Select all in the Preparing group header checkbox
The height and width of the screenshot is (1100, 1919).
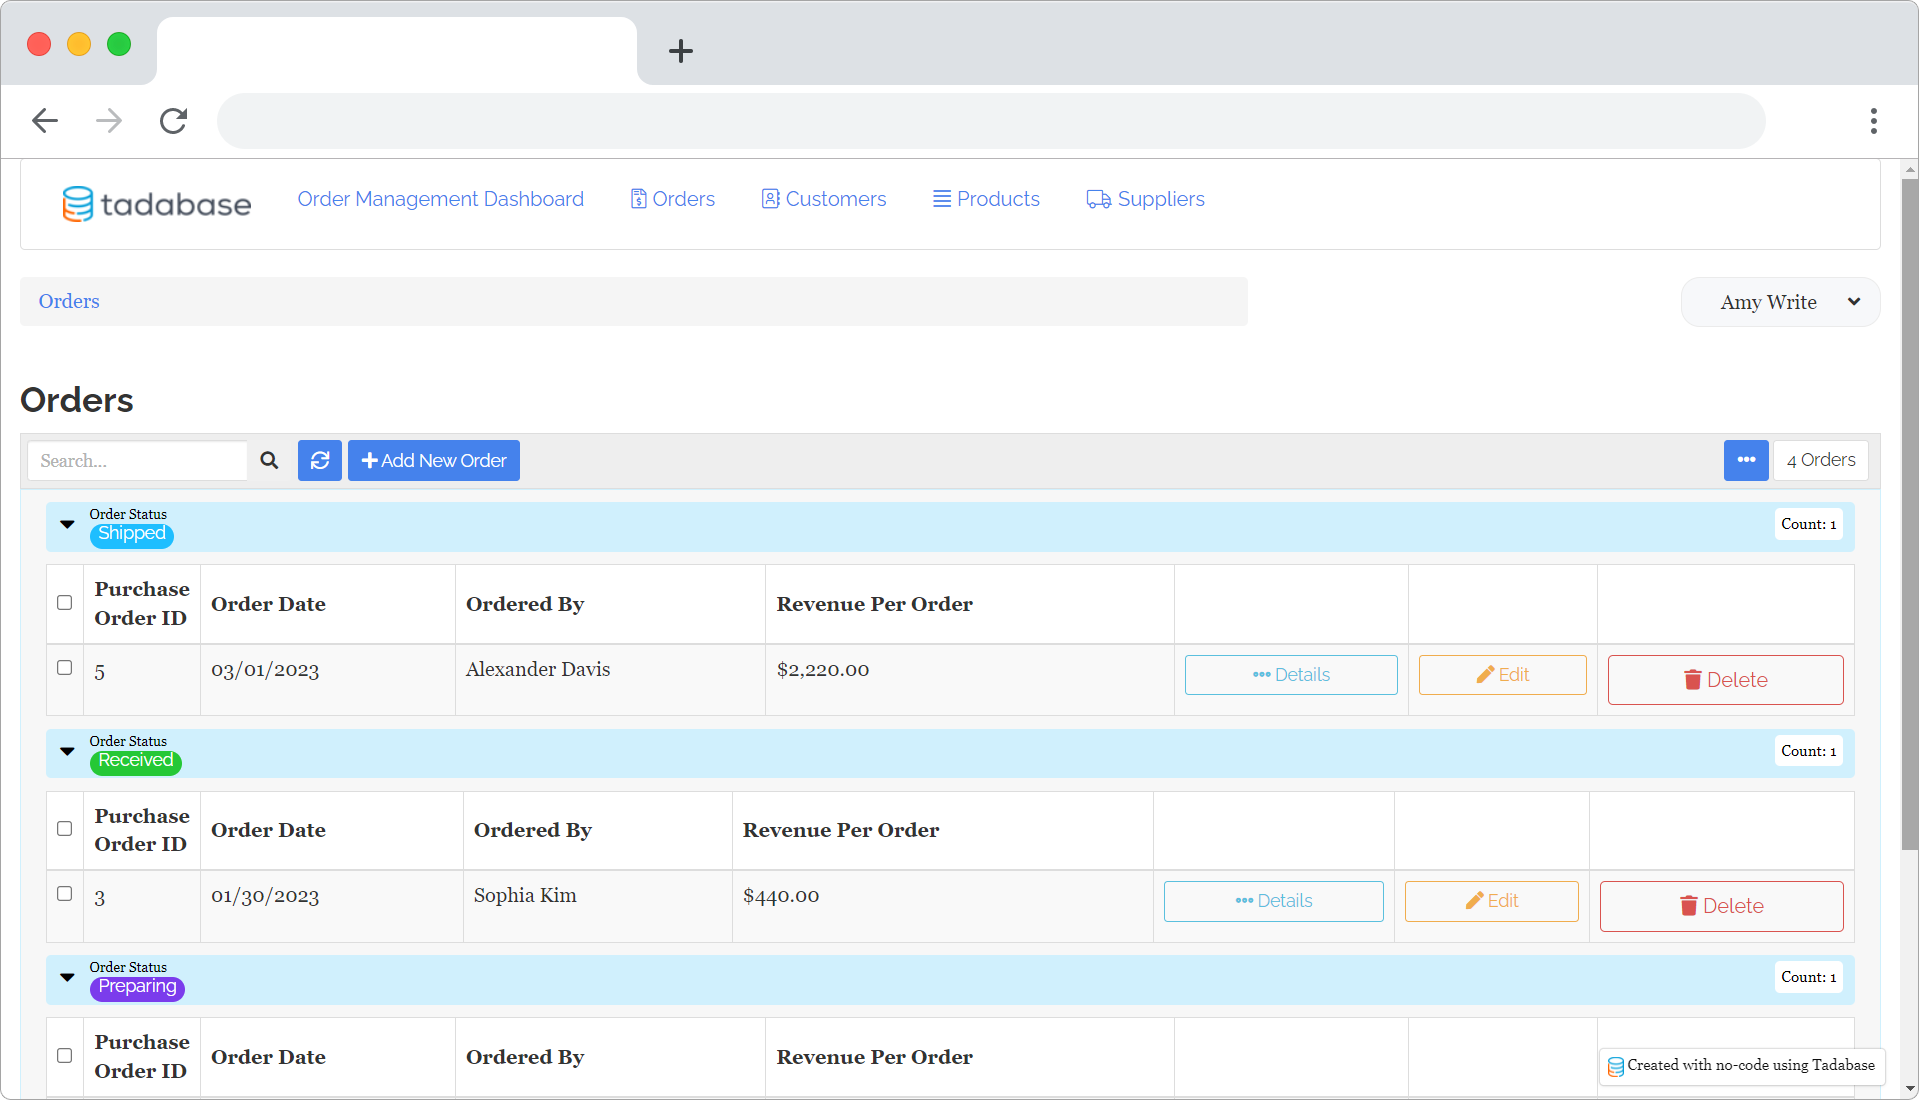point(65,1056)
